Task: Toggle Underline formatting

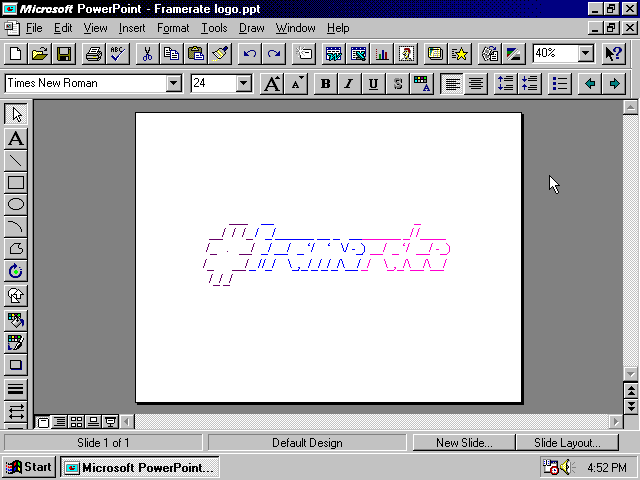Action: click(373, 84)
